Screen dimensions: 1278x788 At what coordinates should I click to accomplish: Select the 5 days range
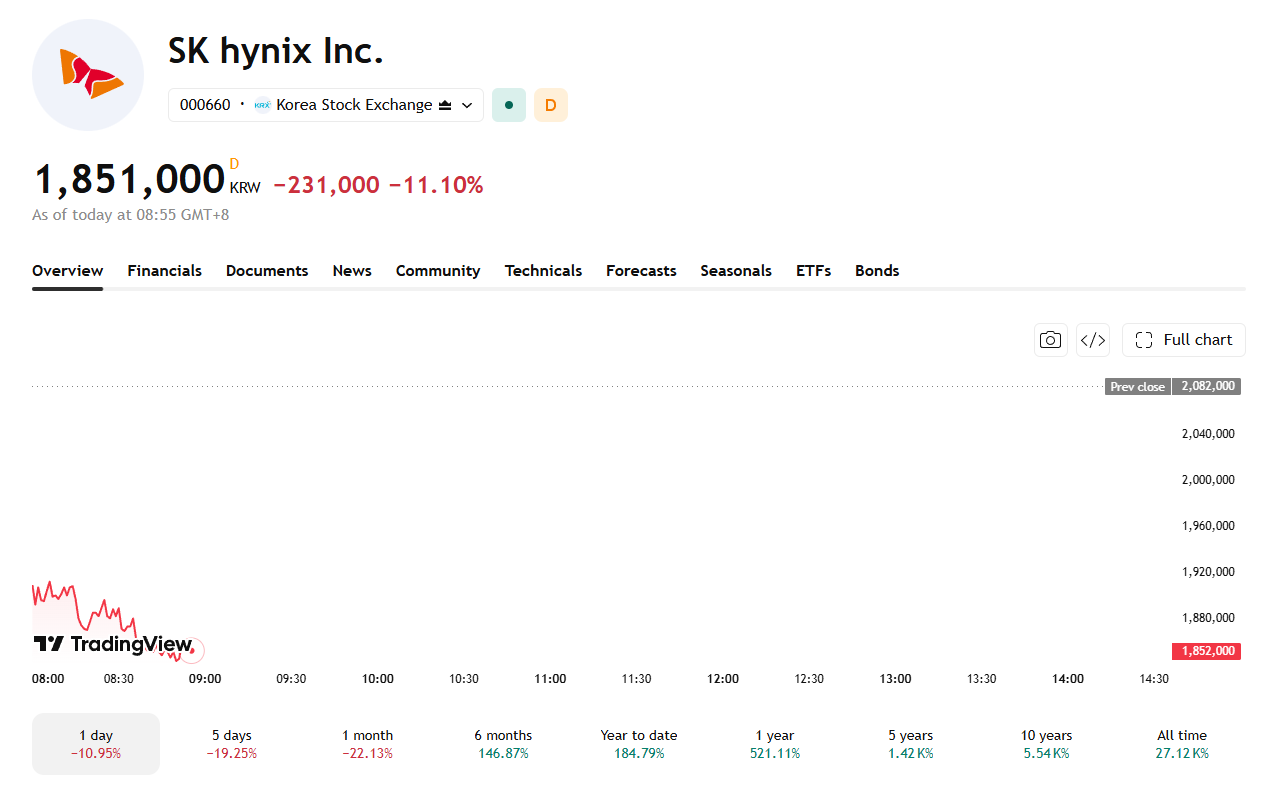232,744
